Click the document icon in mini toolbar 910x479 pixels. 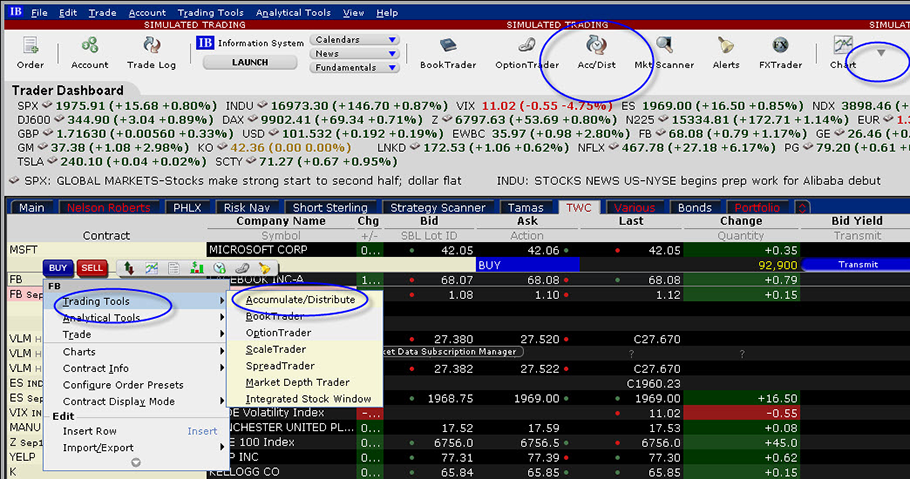tap(174, 268)
